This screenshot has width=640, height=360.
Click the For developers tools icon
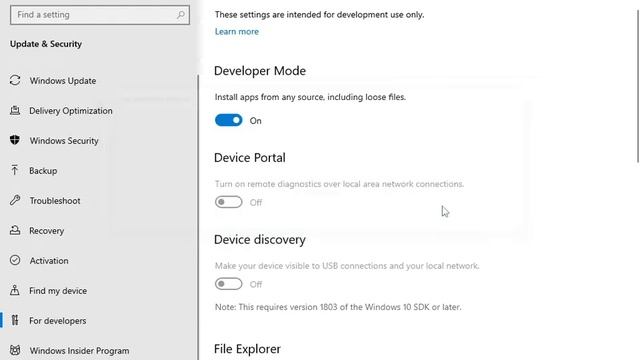point(15,320)
